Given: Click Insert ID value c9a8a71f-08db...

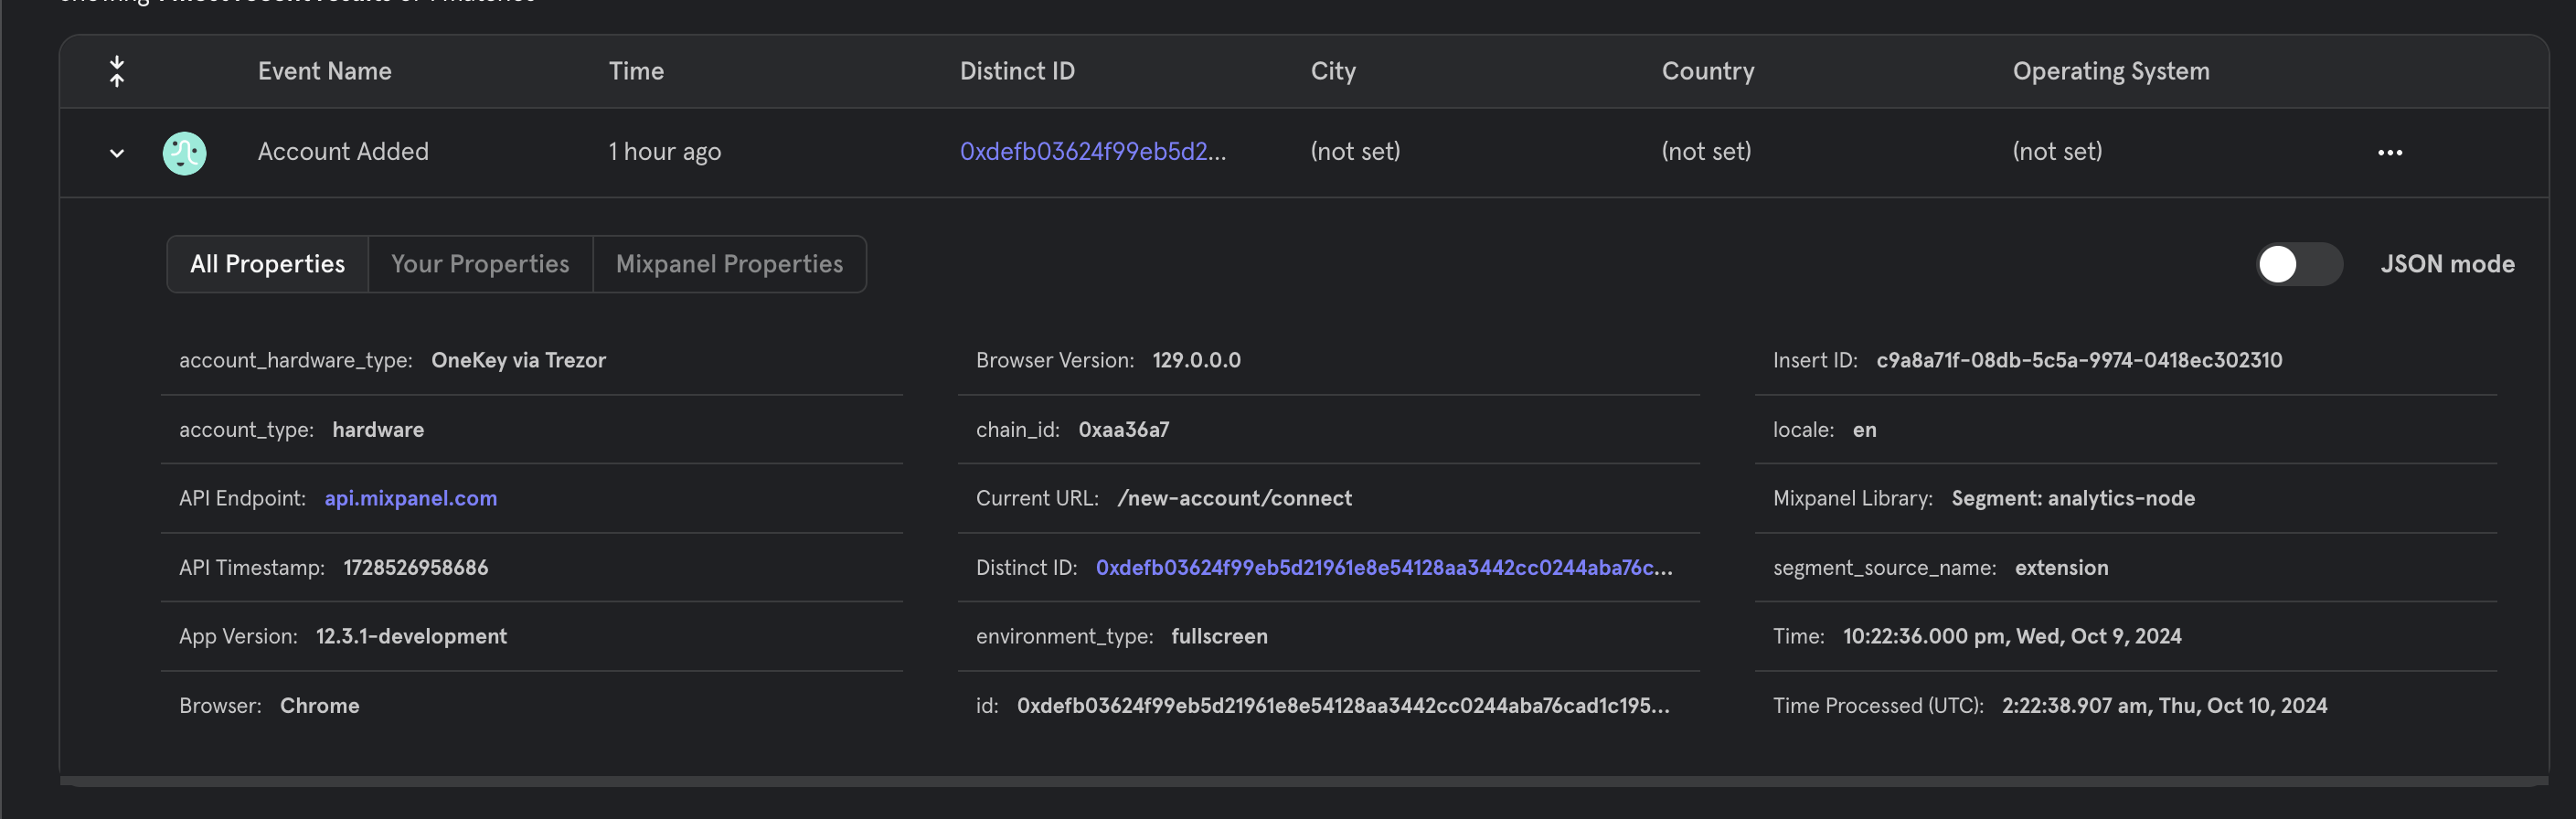Looking at the screenshot, I should click(2079, 360).
